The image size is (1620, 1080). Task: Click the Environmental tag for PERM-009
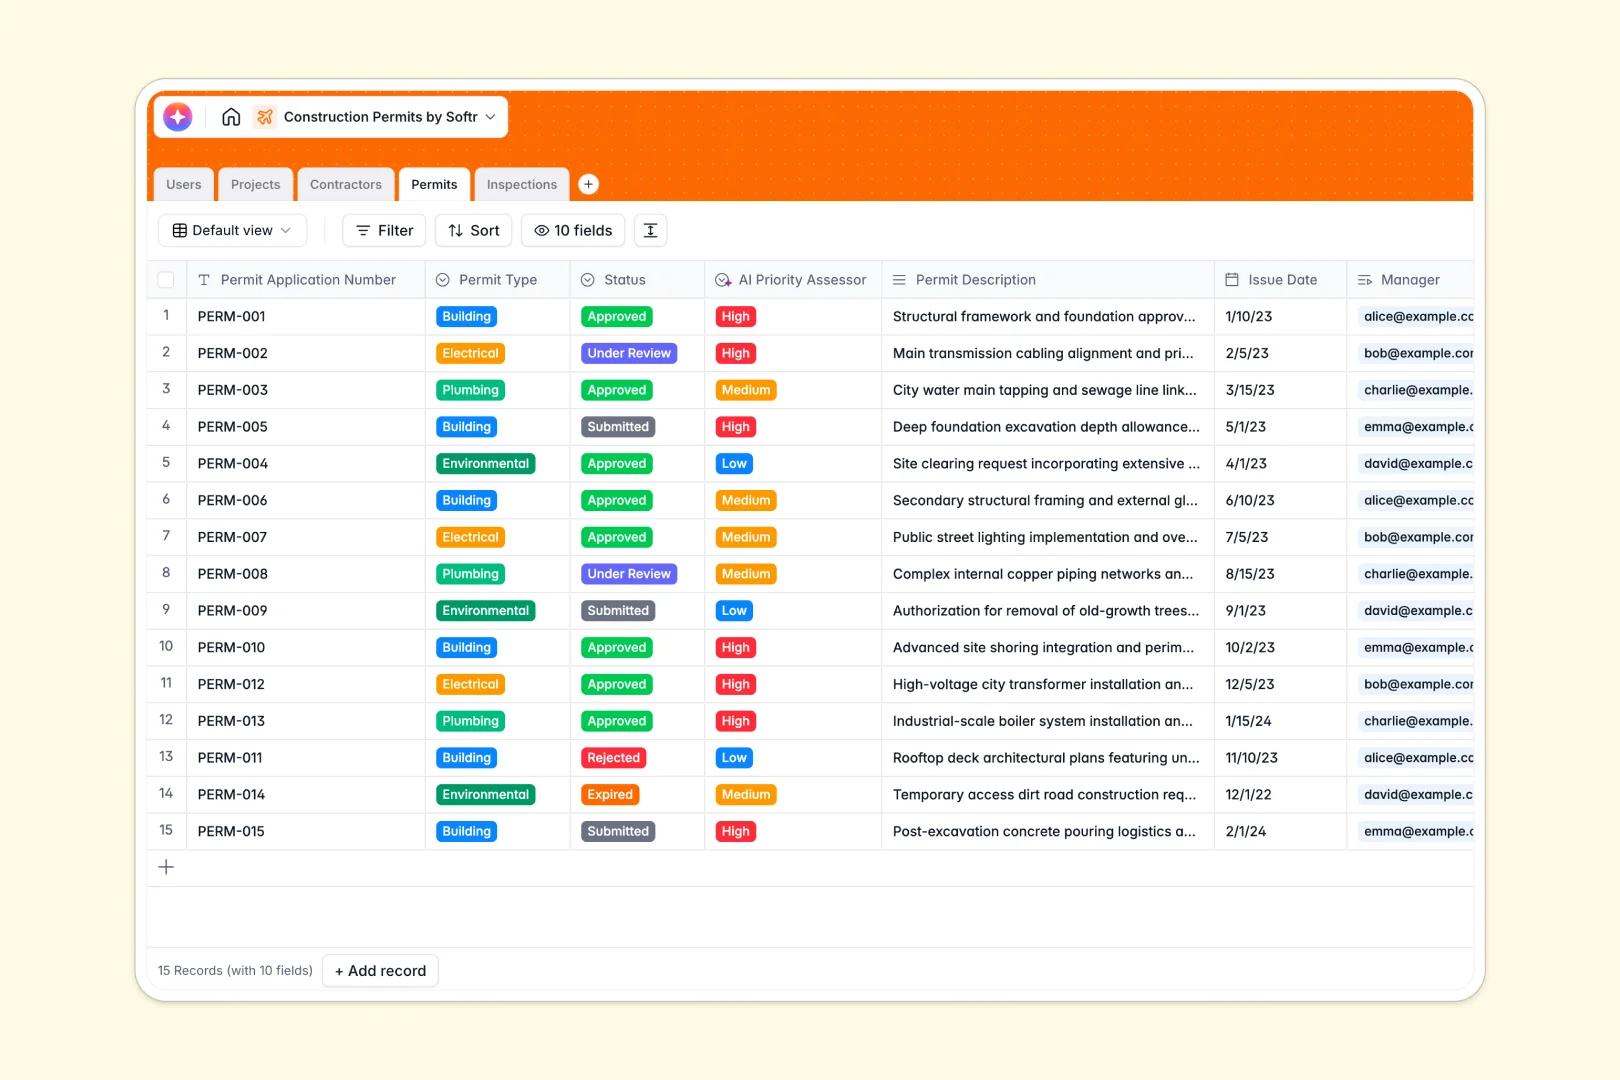click(x=486, y=611)
